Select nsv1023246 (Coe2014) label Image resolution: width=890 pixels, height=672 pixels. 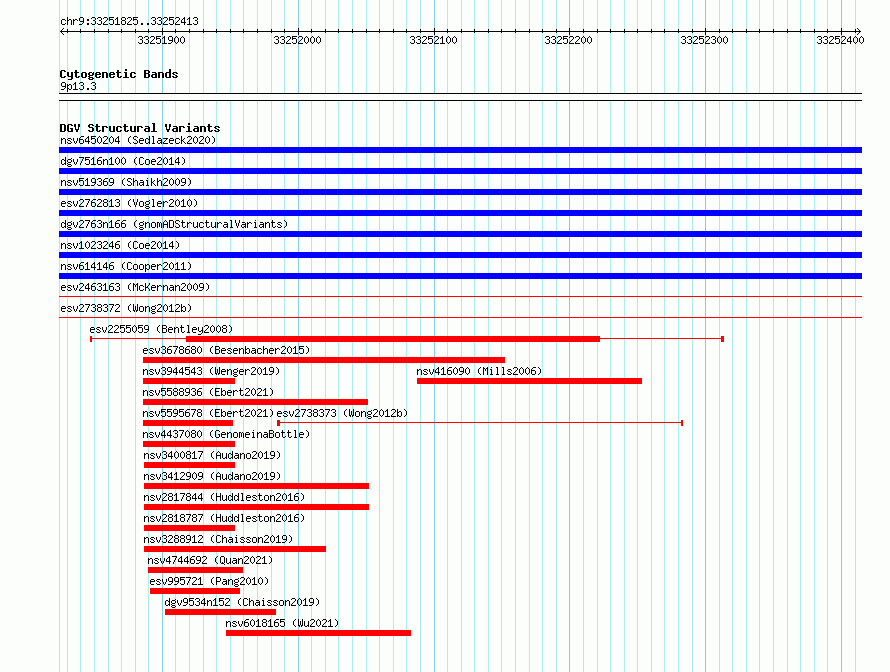click(120, 245)
